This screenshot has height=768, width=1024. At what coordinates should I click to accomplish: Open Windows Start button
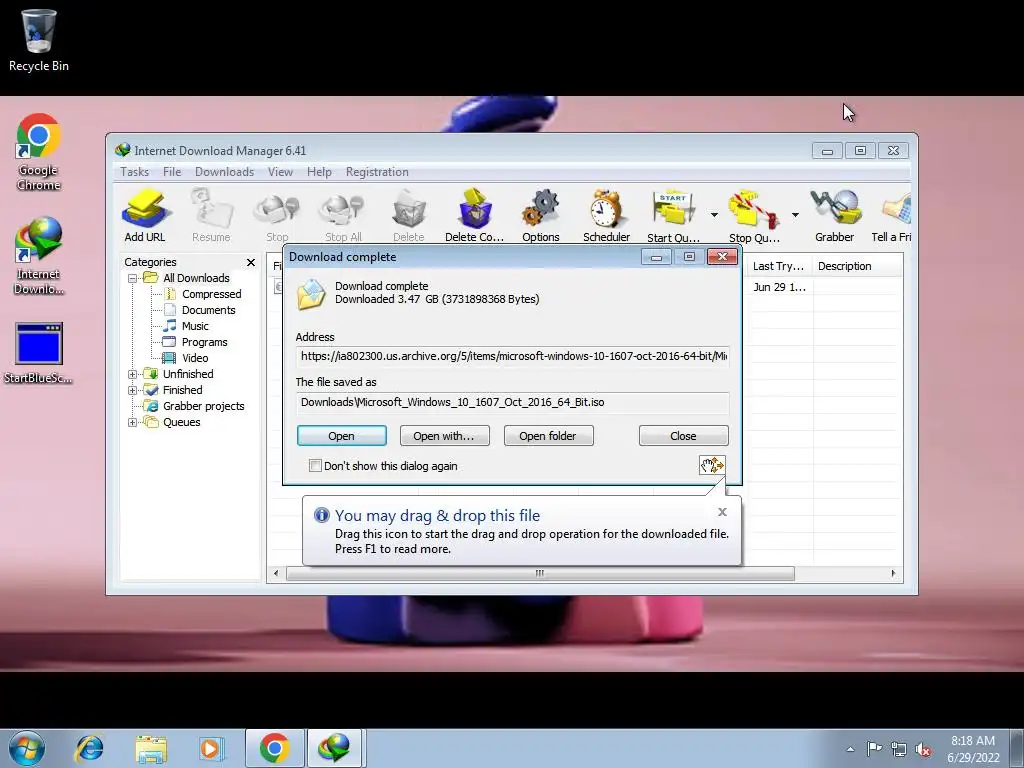tap(27, 748)
